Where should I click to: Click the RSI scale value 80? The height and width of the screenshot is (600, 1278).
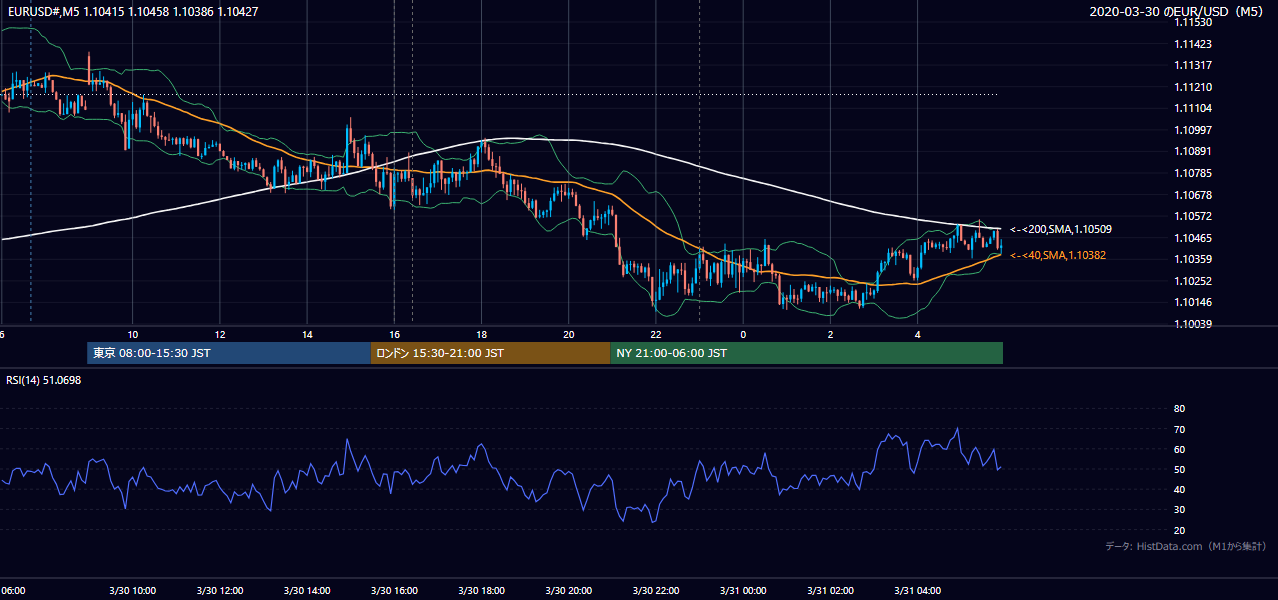click(x=1179, y=409)
